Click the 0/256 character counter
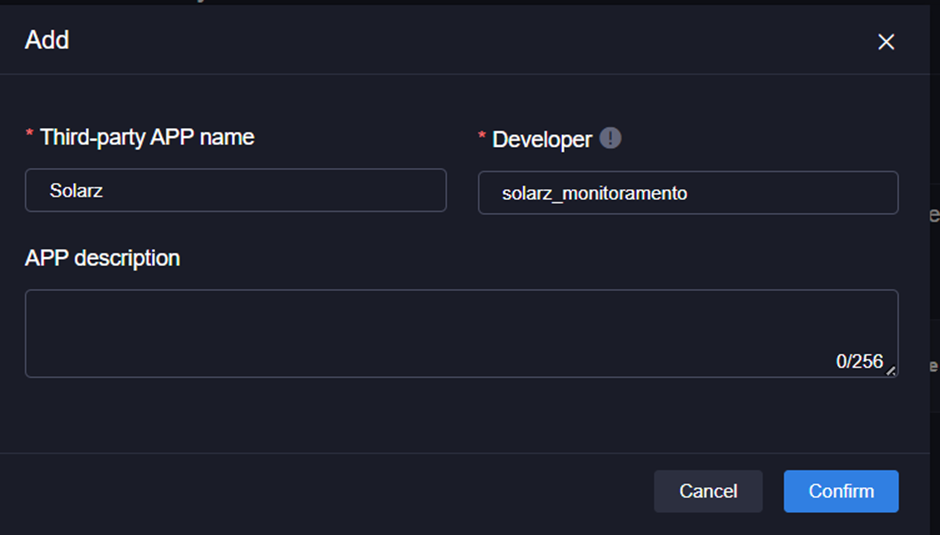Screen dimensions: 940x535 (x=859, y=361)
